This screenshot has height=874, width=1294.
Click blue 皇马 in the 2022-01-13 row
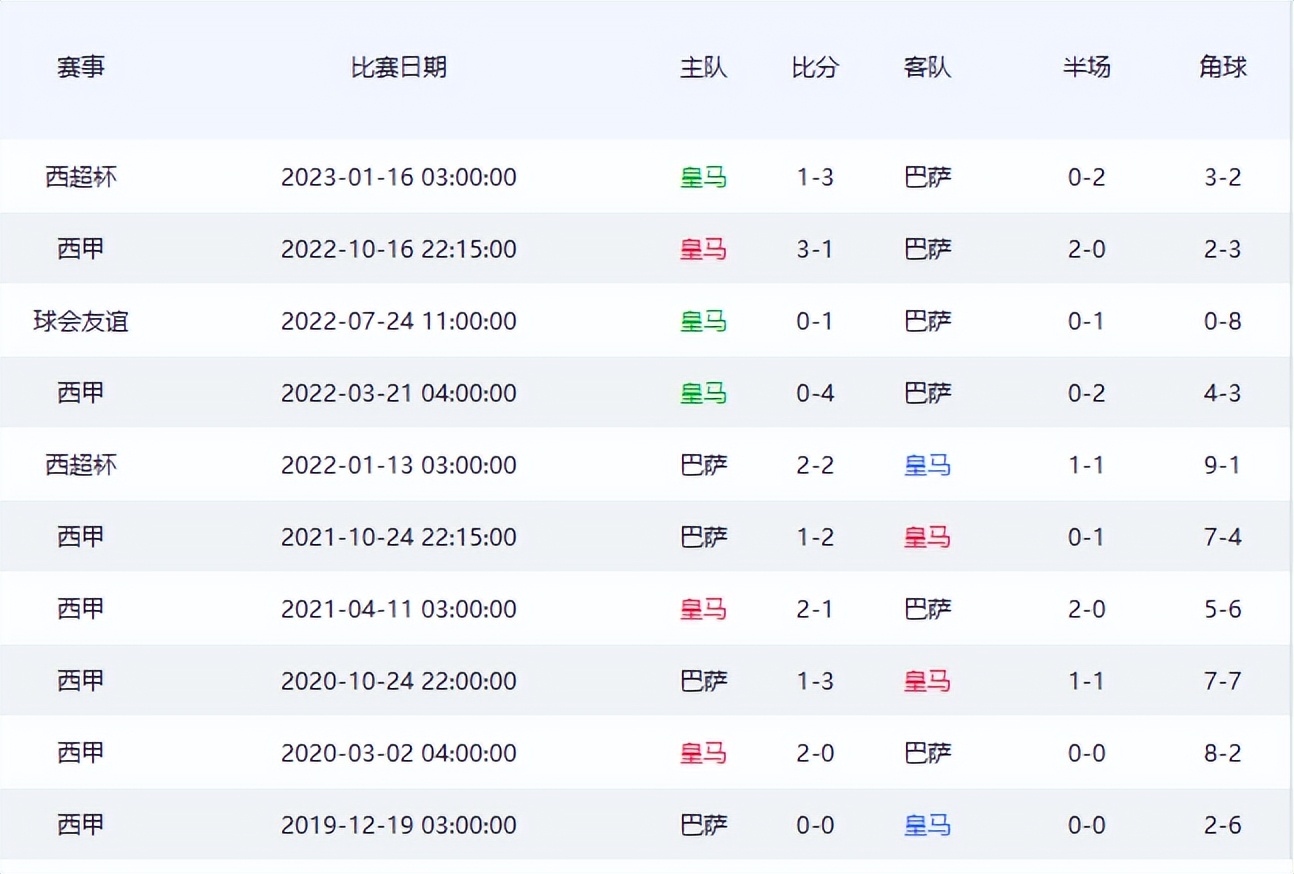927,466
